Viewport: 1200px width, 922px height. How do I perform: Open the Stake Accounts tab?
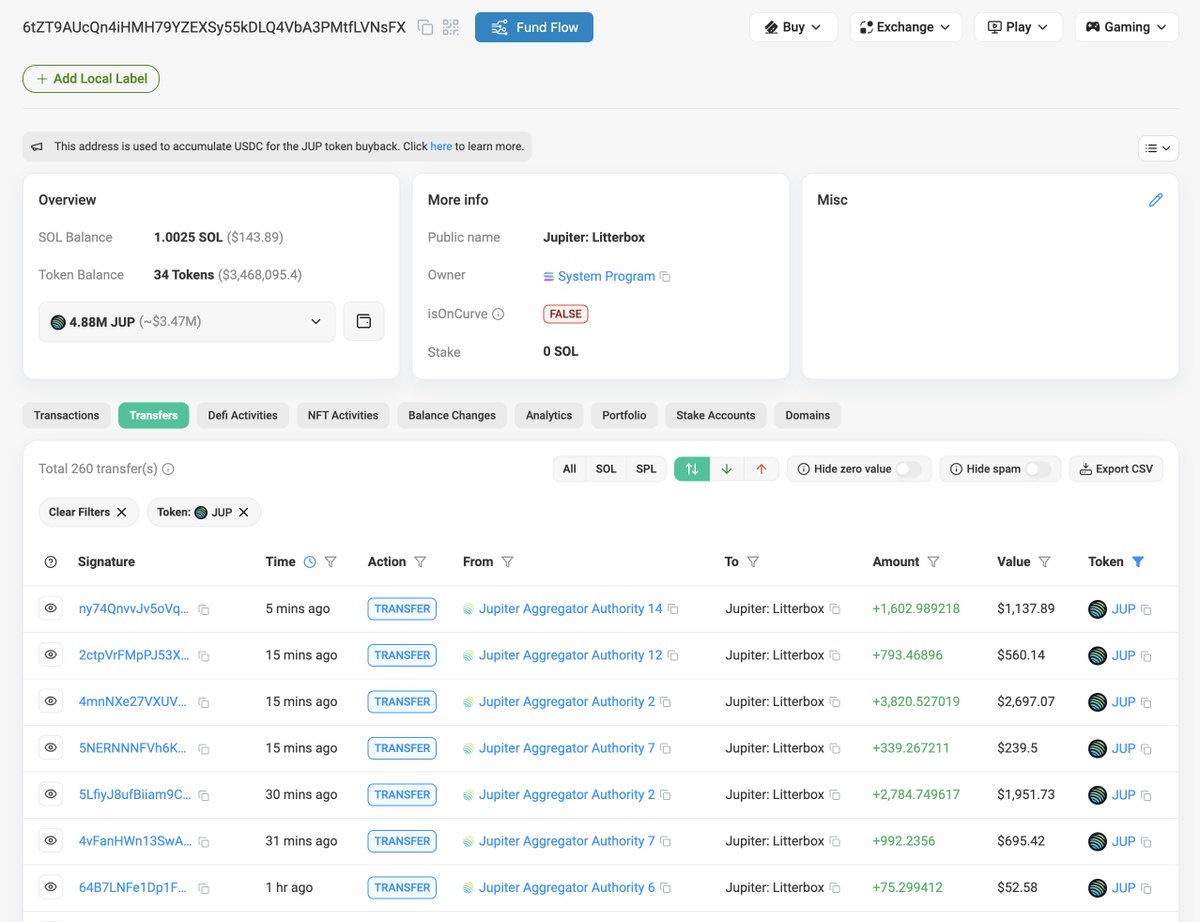716,415
